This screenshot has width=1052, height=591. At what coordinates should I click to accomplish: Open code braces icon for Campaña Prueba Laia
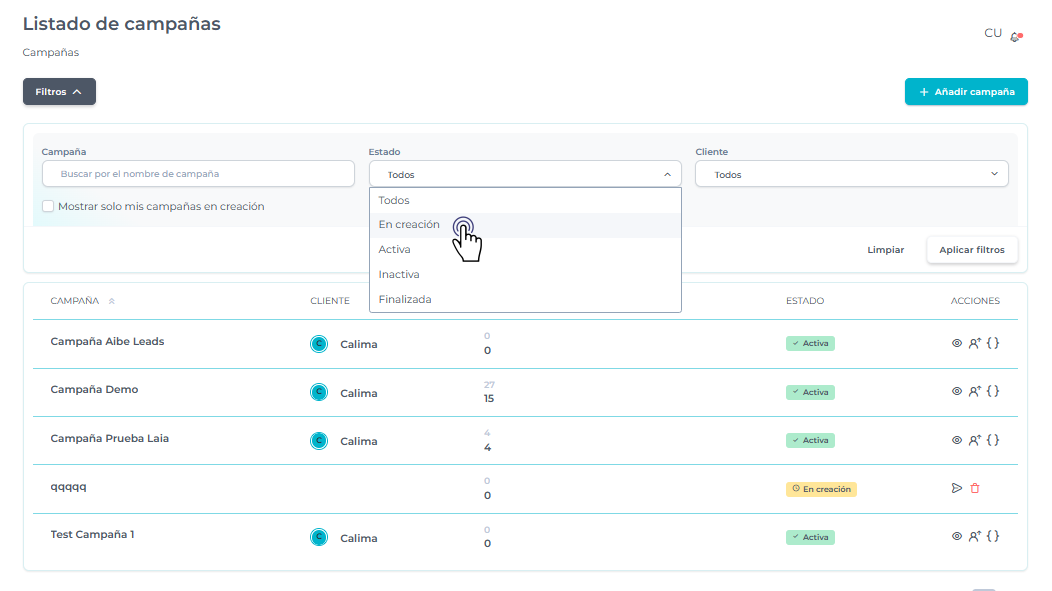(x=993, y=439)
